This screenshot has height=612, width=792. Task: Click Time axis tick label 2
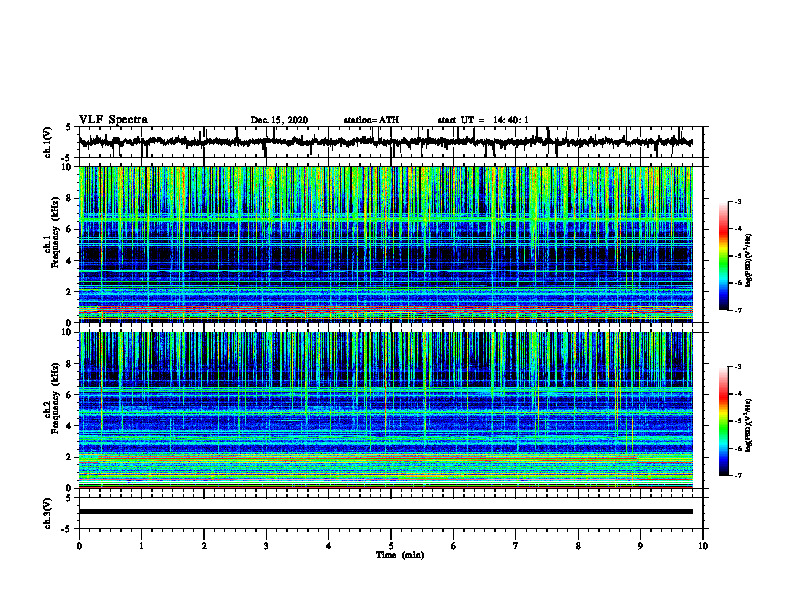point(204,546)
